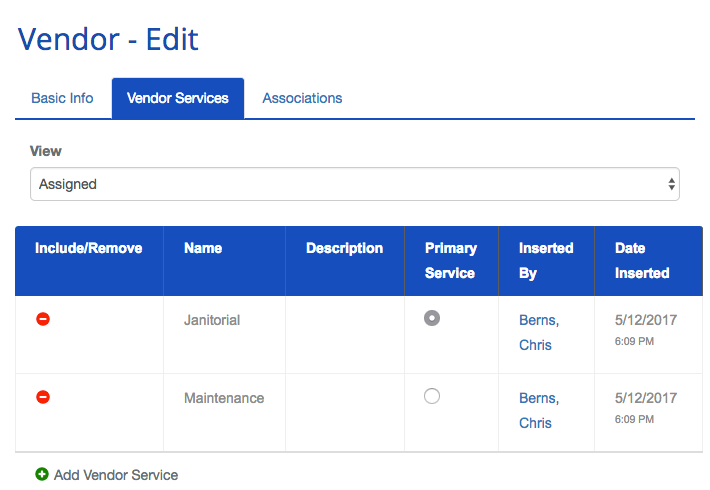The image size is (710, 490).
Task: Click the Add Vendor Service link text
Action: tap(116, 475)
